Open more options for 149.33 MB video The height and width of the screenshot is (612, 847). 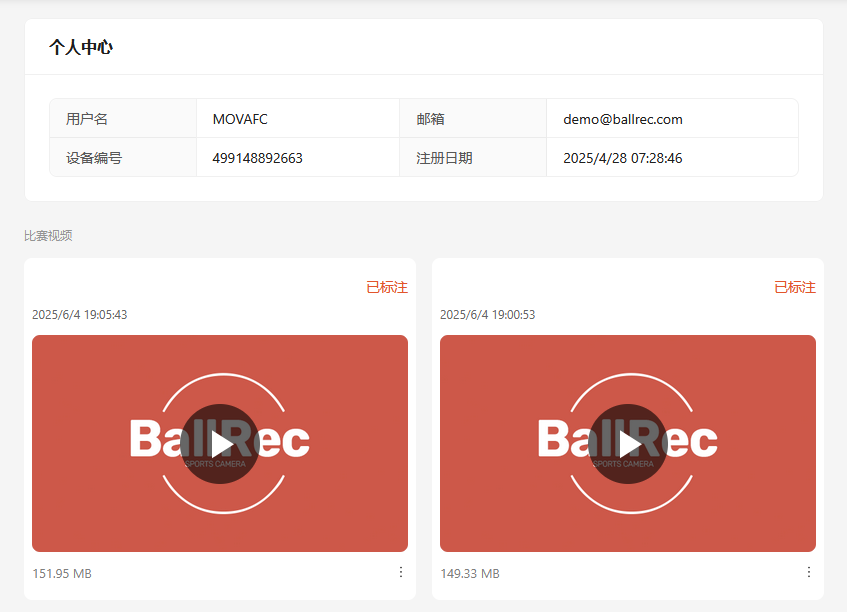[x=809, y=572]
